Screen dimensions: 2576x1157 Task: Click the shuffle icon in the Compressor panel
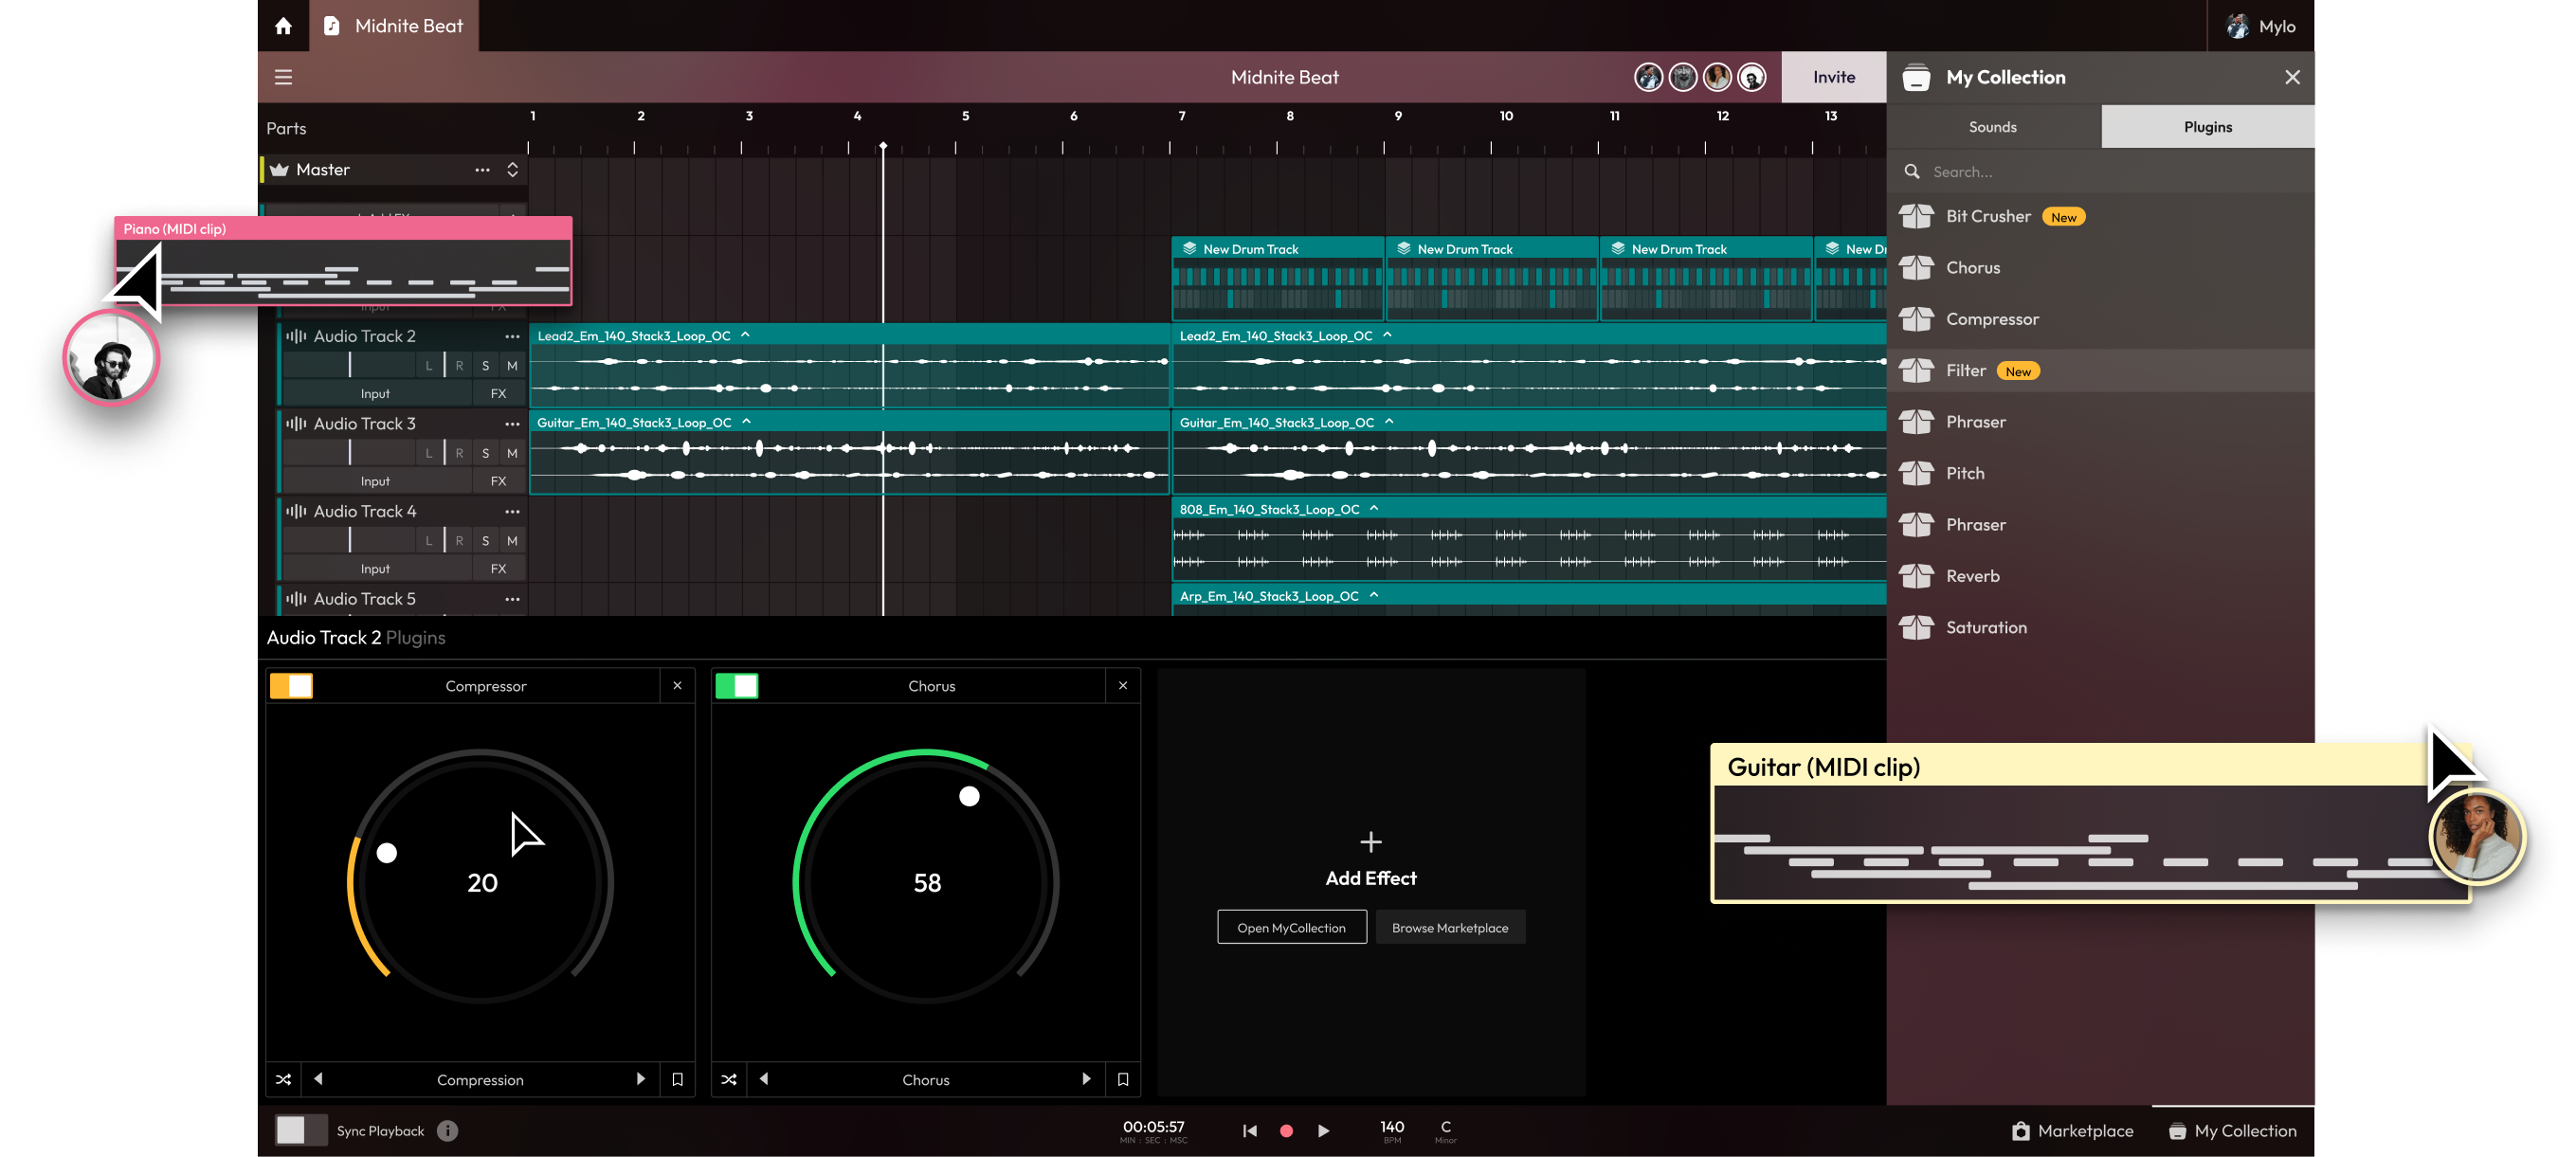coord(283,1079)
